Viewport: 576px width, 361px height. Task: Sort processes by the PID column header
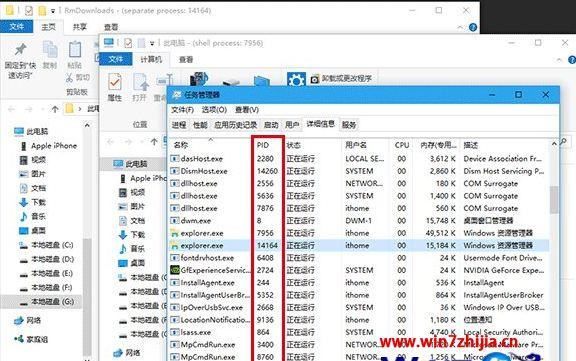263,145
